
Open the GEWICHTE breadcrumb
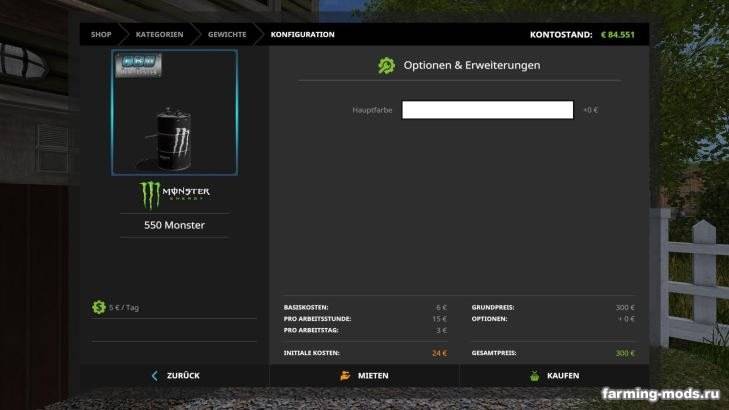(x=227, y=34)
